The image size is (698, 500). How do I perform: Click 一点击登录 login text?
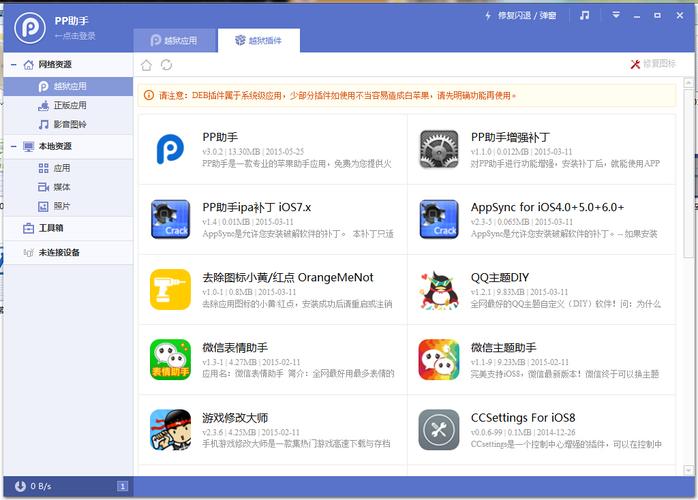point(75,36)
